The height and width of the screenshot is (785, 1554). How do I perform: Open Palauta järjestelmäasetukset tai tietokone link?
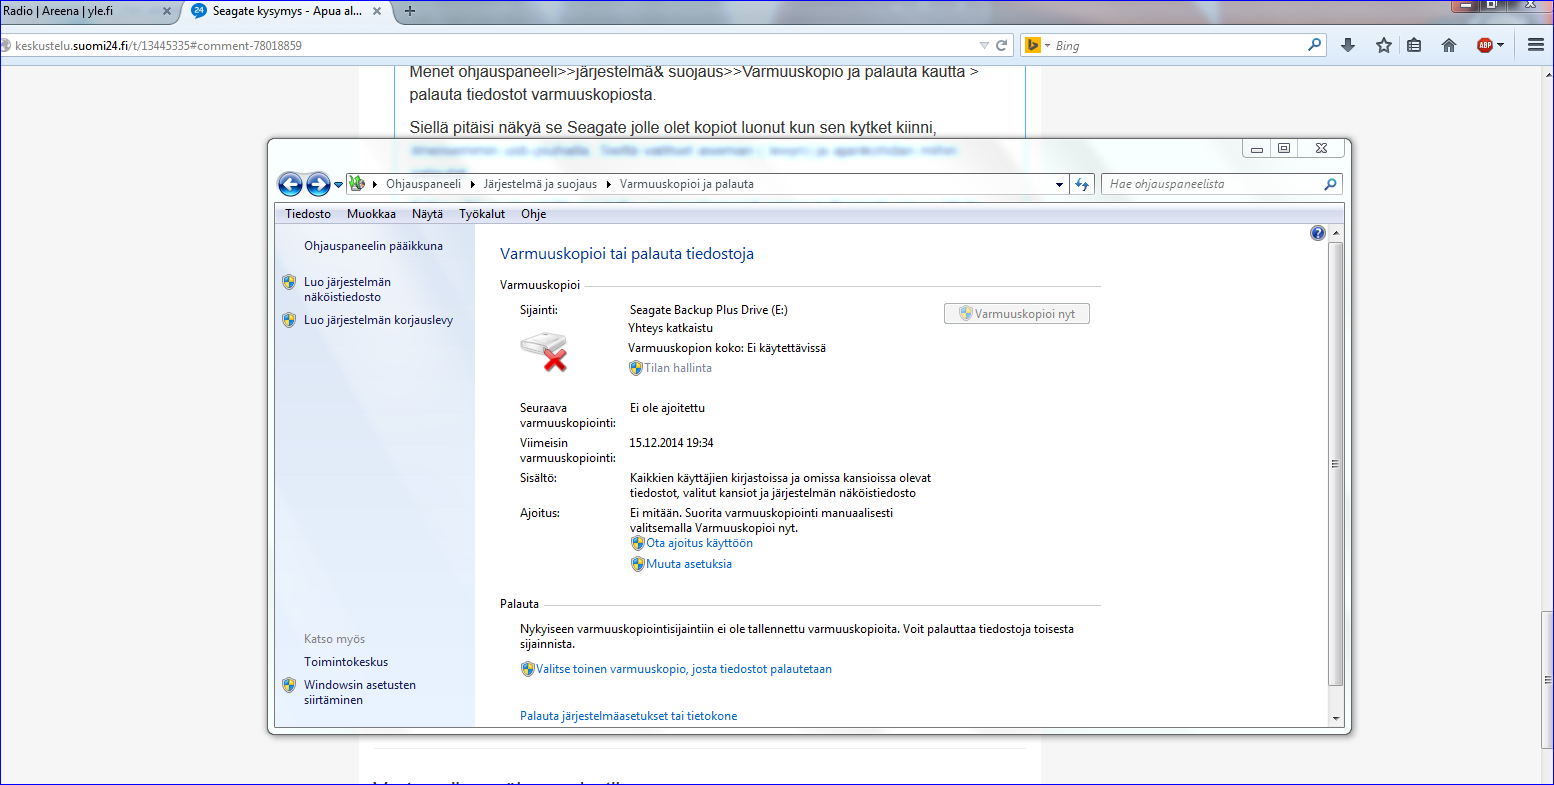(628, 716)
